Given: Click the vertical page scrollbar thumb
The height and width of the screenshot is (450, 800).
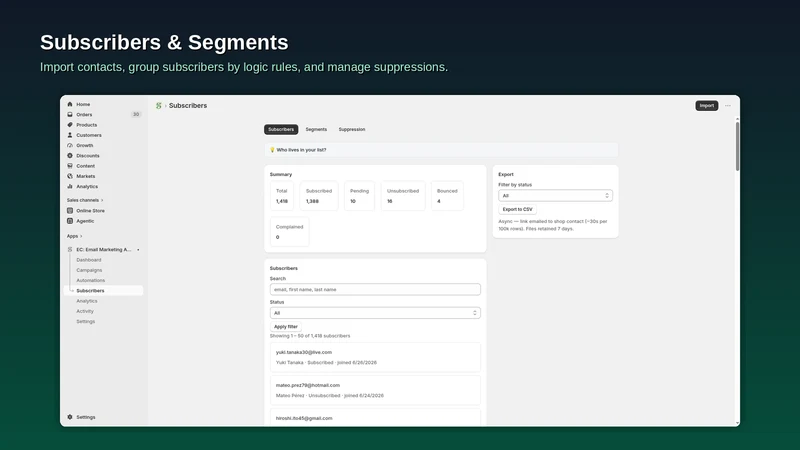Looking at the screenshot, I should pos(737,146).
